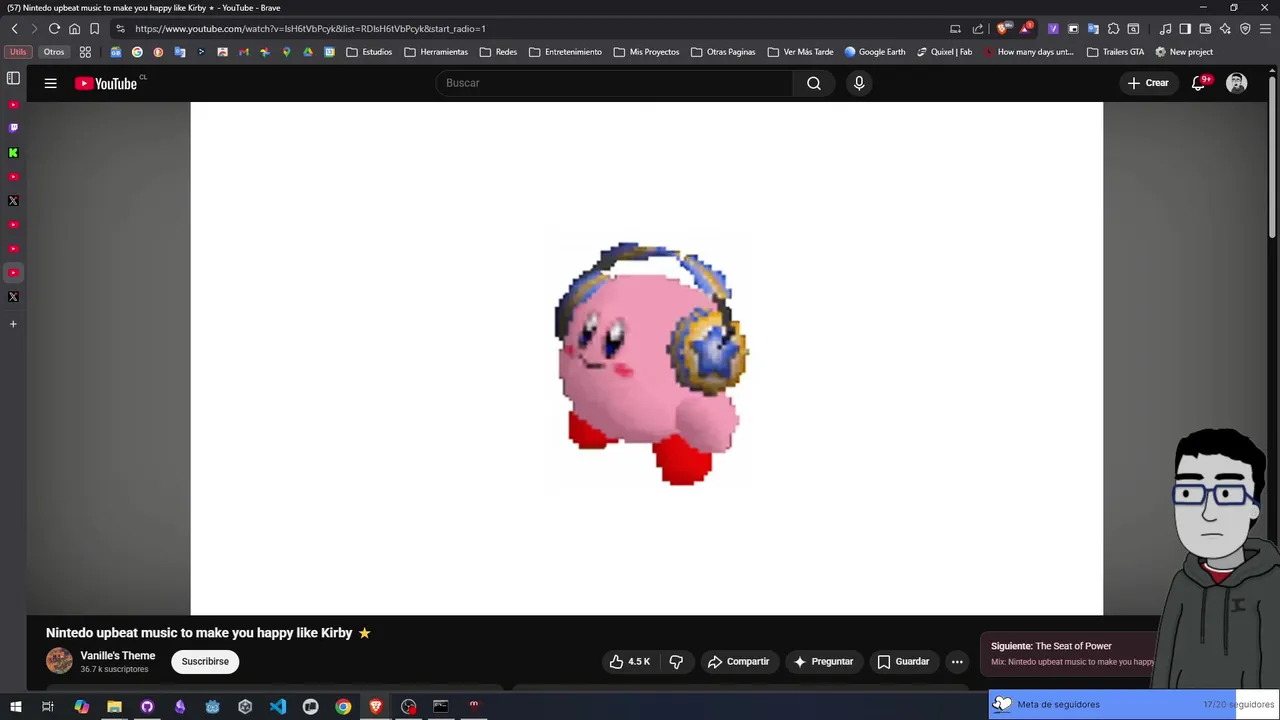Reload the page with the refresh icon
This screenshot has width=1280, height=720.
(54, 29)
